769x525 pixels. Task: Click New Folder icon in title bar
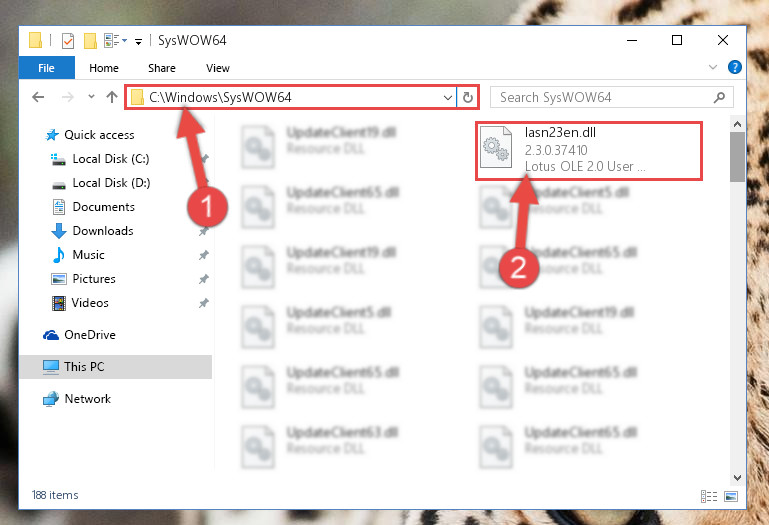tap(90, 41)
